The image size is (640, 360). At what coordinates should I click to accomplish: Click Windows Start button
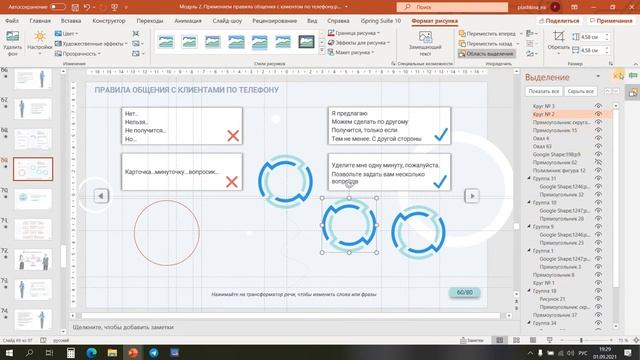click(9, 353)
